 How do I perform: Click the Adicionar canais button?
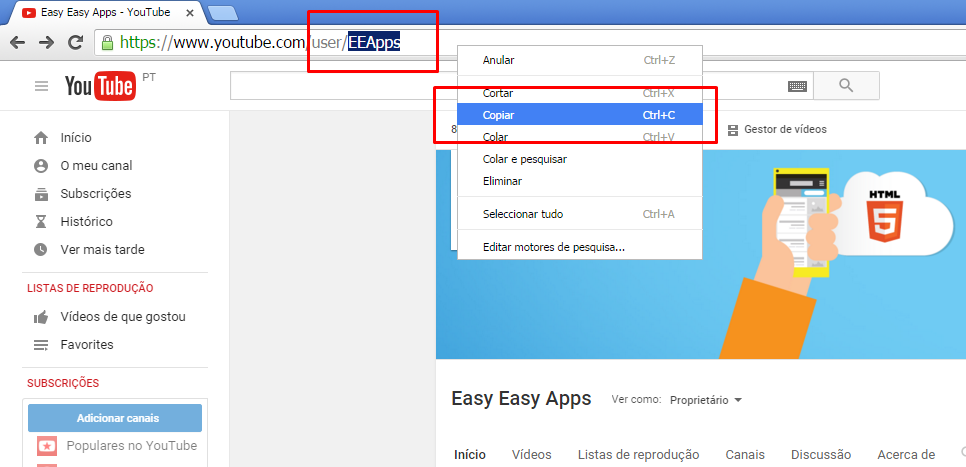pos(115,418)
